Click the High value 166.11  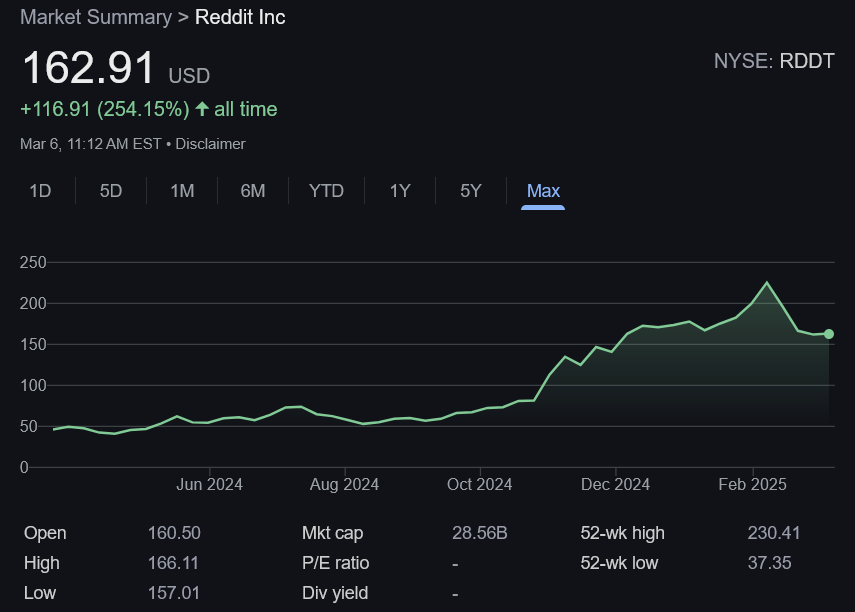(x=173, y=563)
